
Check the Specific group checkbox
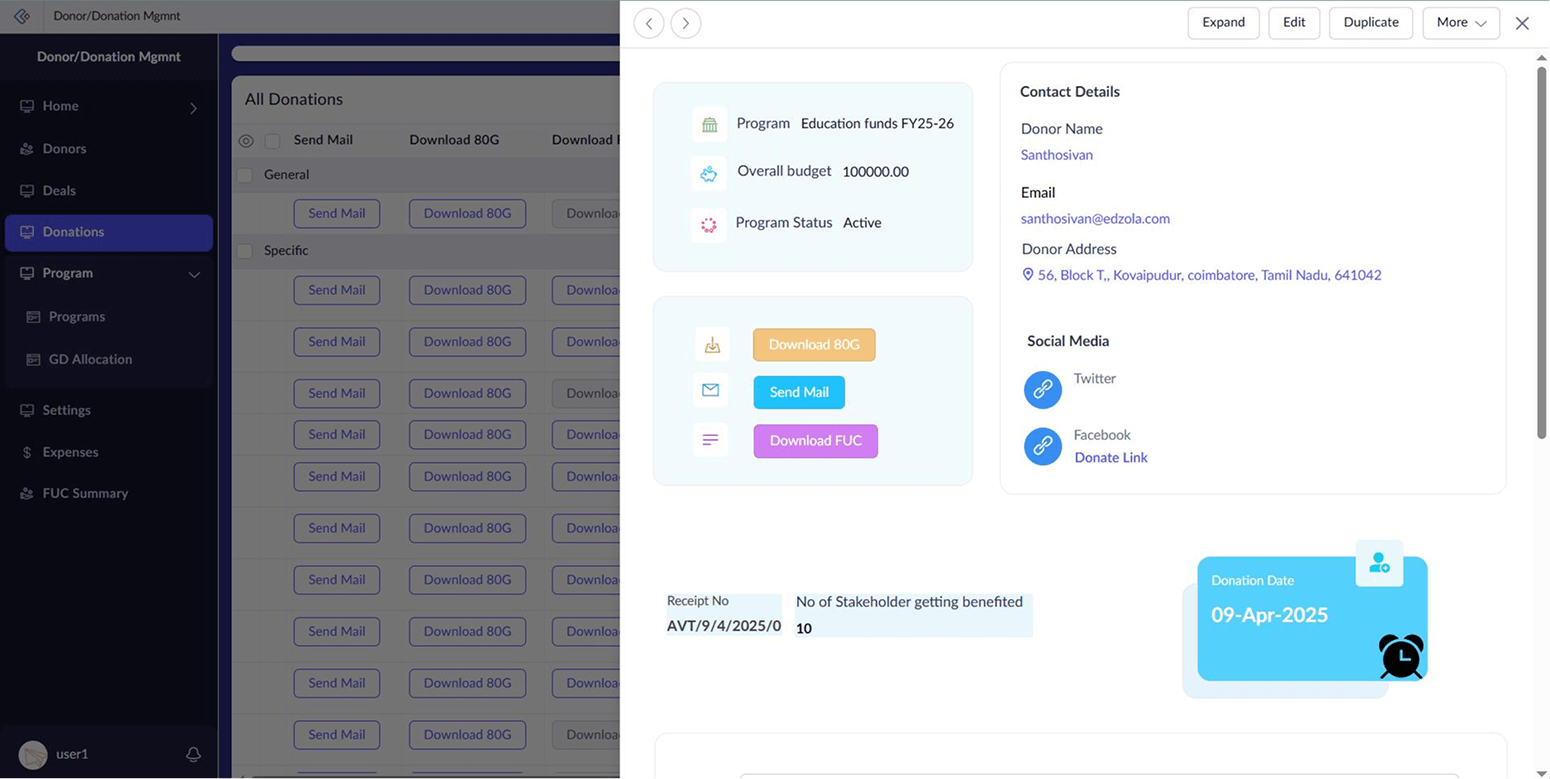(244, 251)
